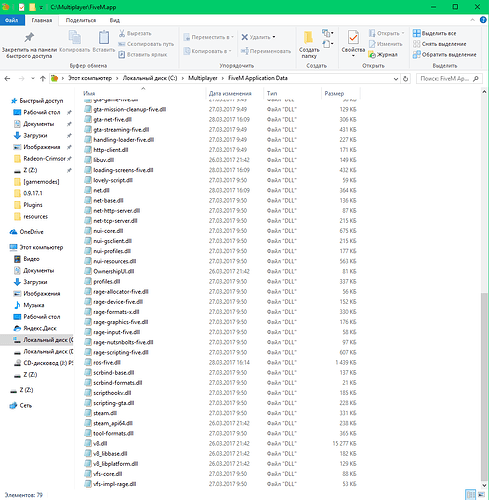Screen dimensions: 489x500
Task: Pin folder to Quick Access panel
Action: coord(29,45)
